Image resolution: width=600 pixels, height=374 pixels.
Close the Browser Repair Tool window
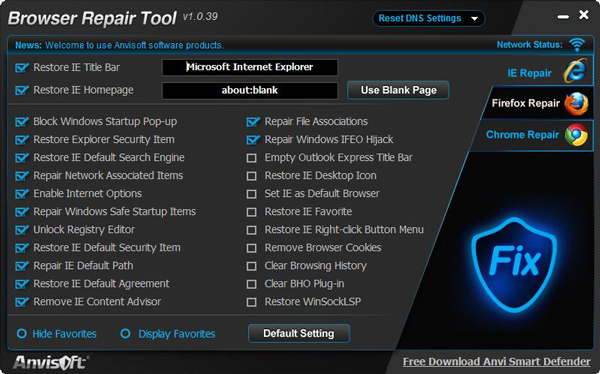click(584, 15)
